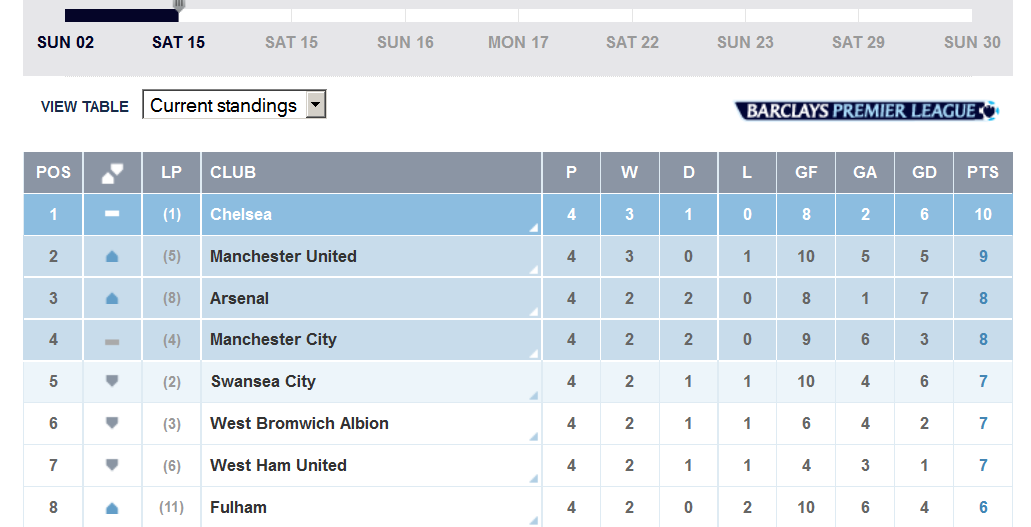This screenshot has width=1031, height=527.
Task: Click West Ham United's down arrow icon
Action: 112,465
